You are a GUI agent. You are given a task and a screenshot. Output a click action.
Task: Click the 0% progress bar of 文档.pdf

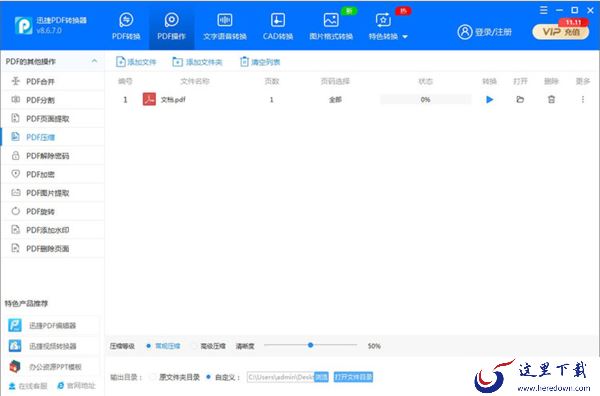(426, 99)
